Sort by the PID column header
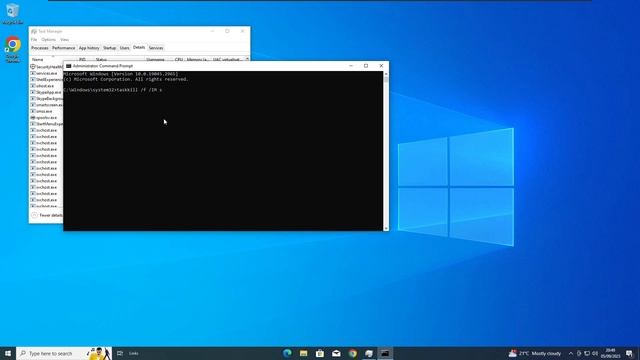640x360 pixels. click(x=82, y=60)
